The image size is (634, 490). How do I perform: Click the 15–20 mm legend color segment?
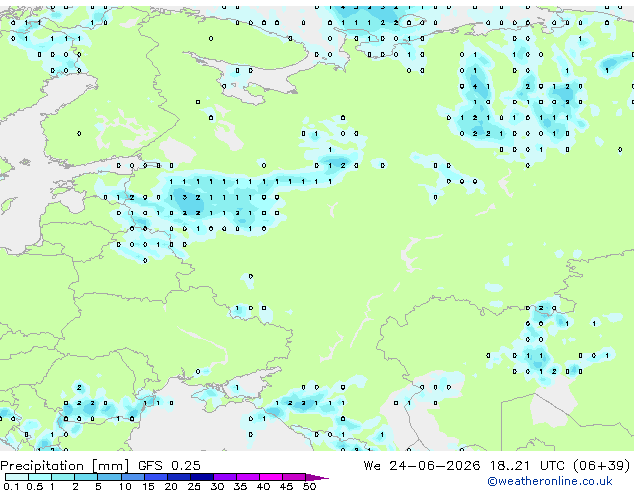[x=155, y=477]
